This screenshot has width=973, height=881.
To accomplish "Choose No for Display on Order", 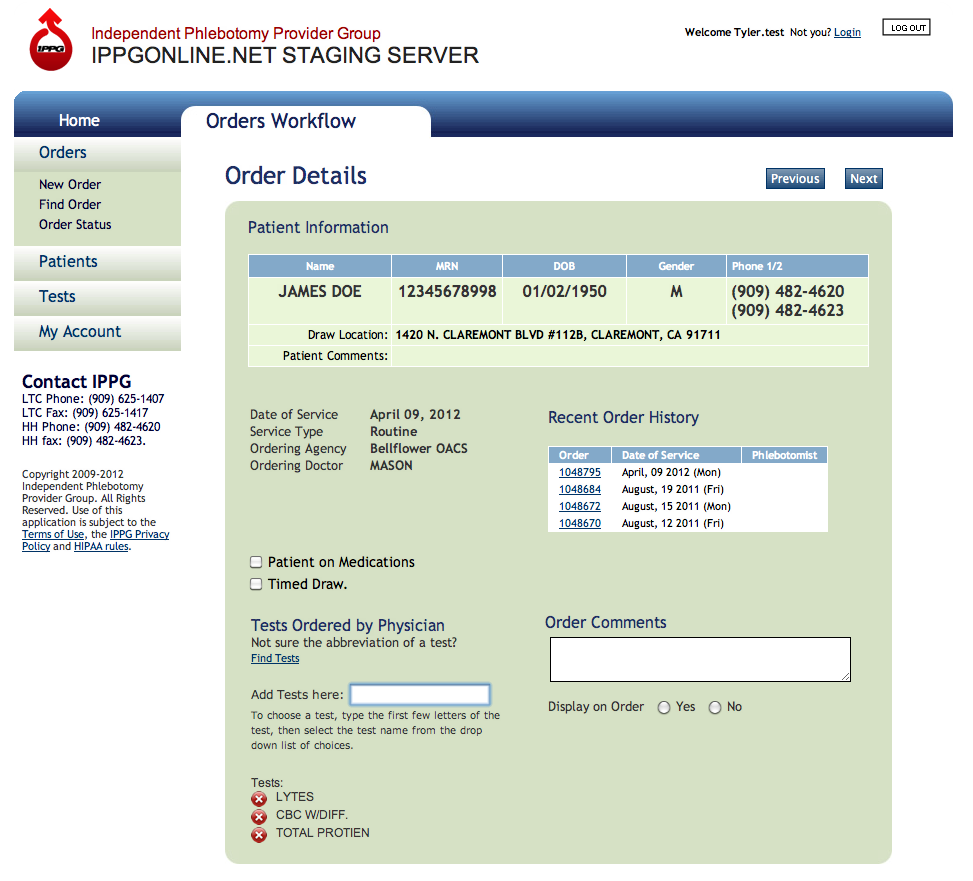I will (x=714, y=708).
